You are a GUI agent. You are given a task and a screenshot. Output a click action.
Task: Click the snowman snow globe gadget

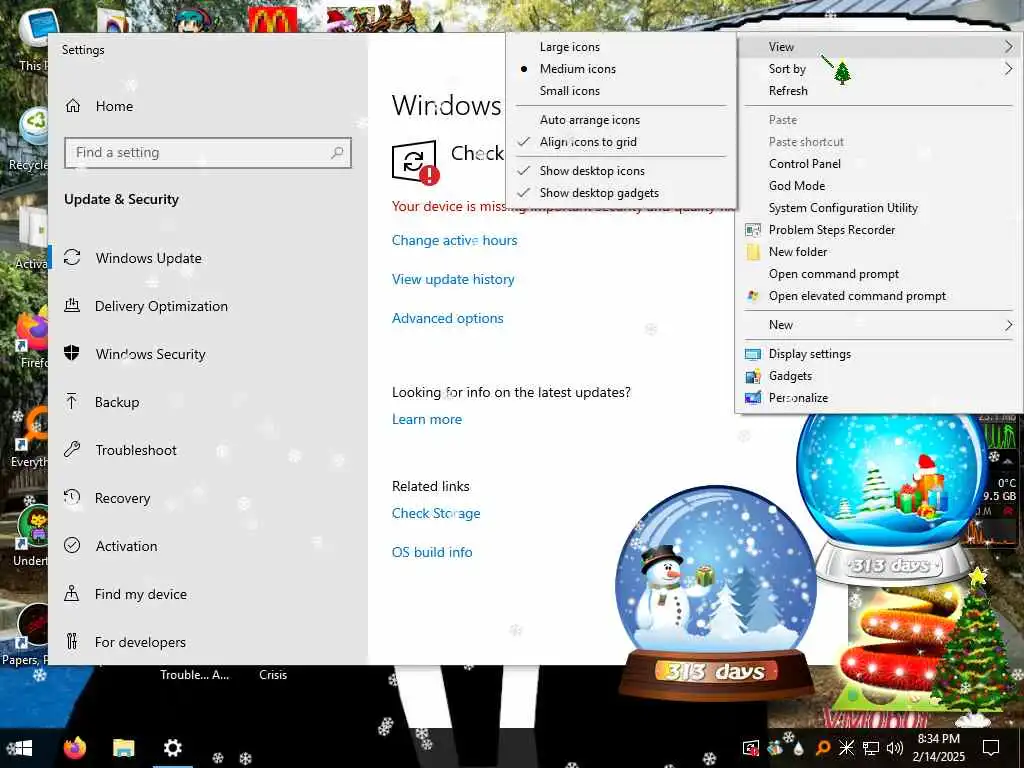(716, 593)
